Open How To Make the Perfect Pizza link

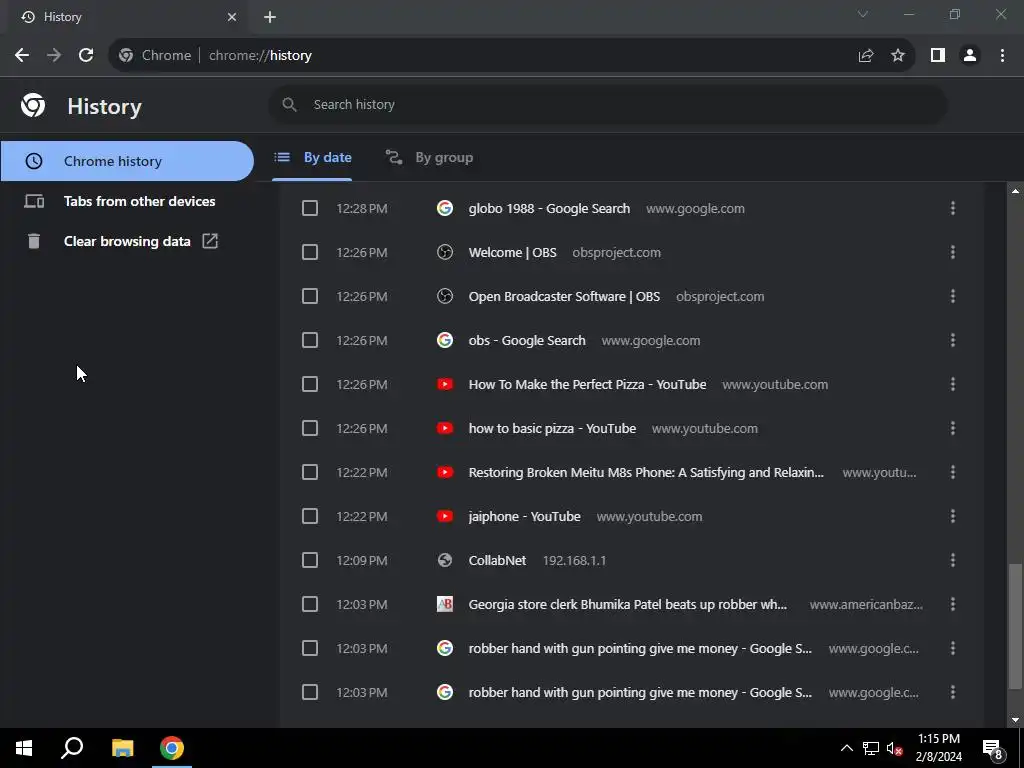point(587,384)
